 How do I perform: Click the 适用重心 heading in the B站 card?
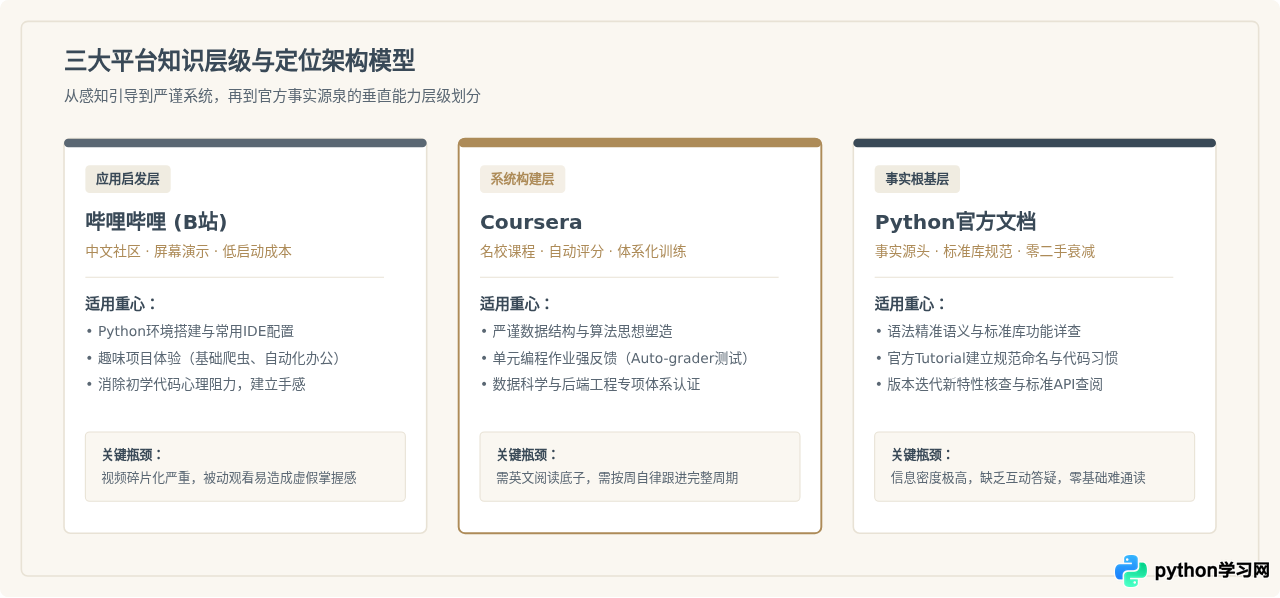click(122, 304)
